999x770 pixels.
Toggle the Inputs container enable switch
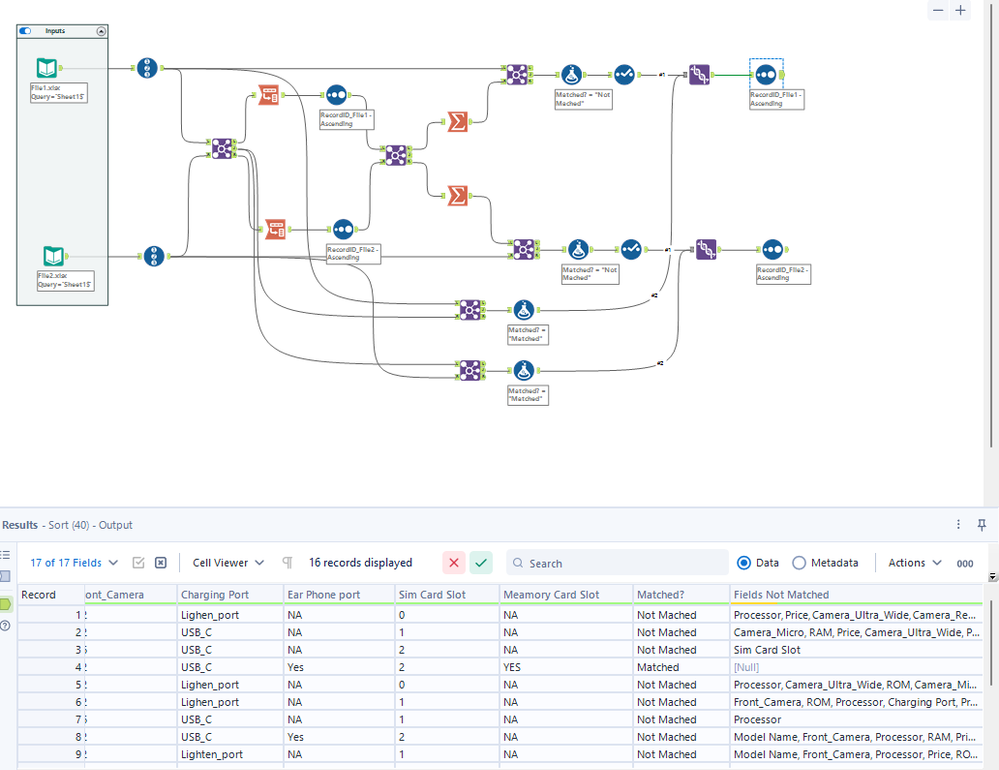[x=25, y=31]
